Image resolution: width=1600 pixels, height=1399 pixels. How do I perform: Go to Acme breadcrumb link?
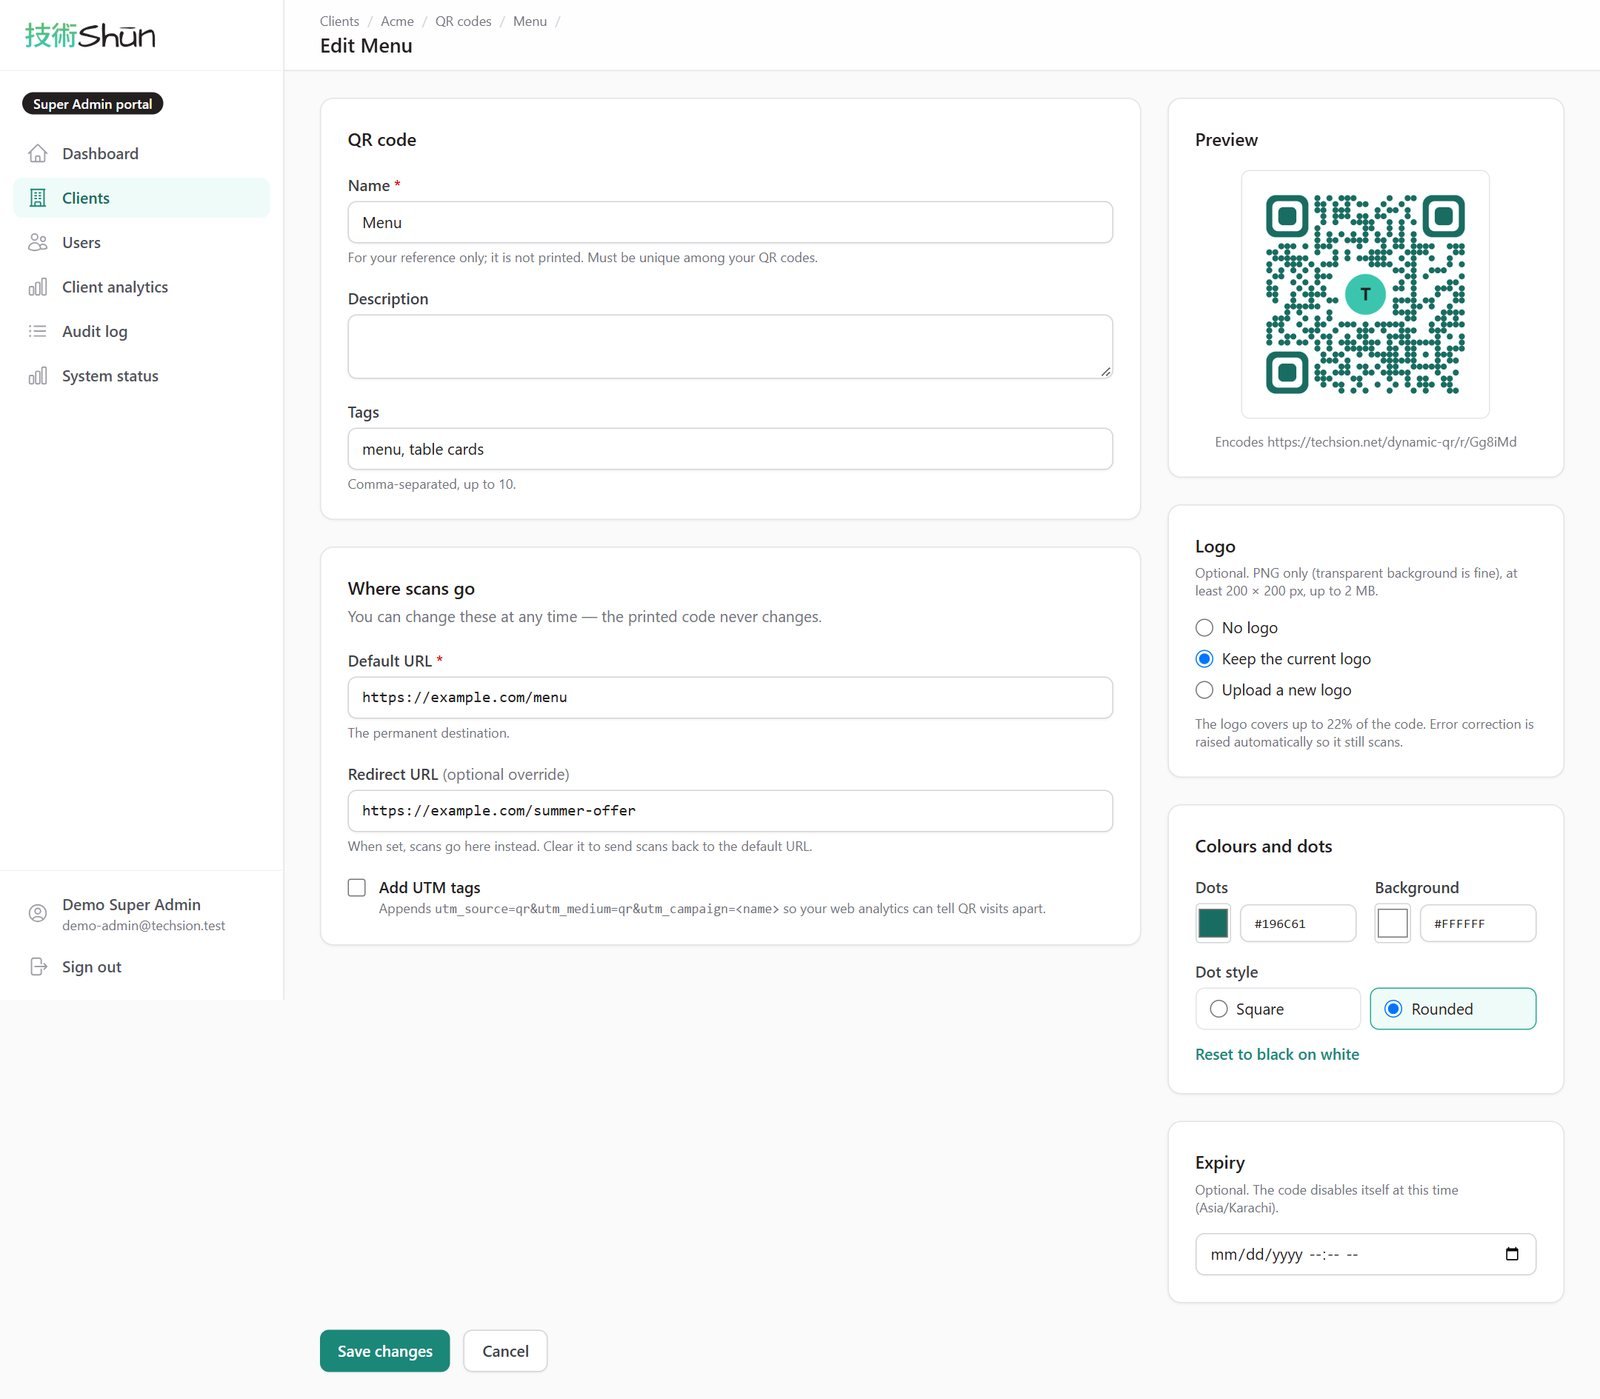[397, 21]
